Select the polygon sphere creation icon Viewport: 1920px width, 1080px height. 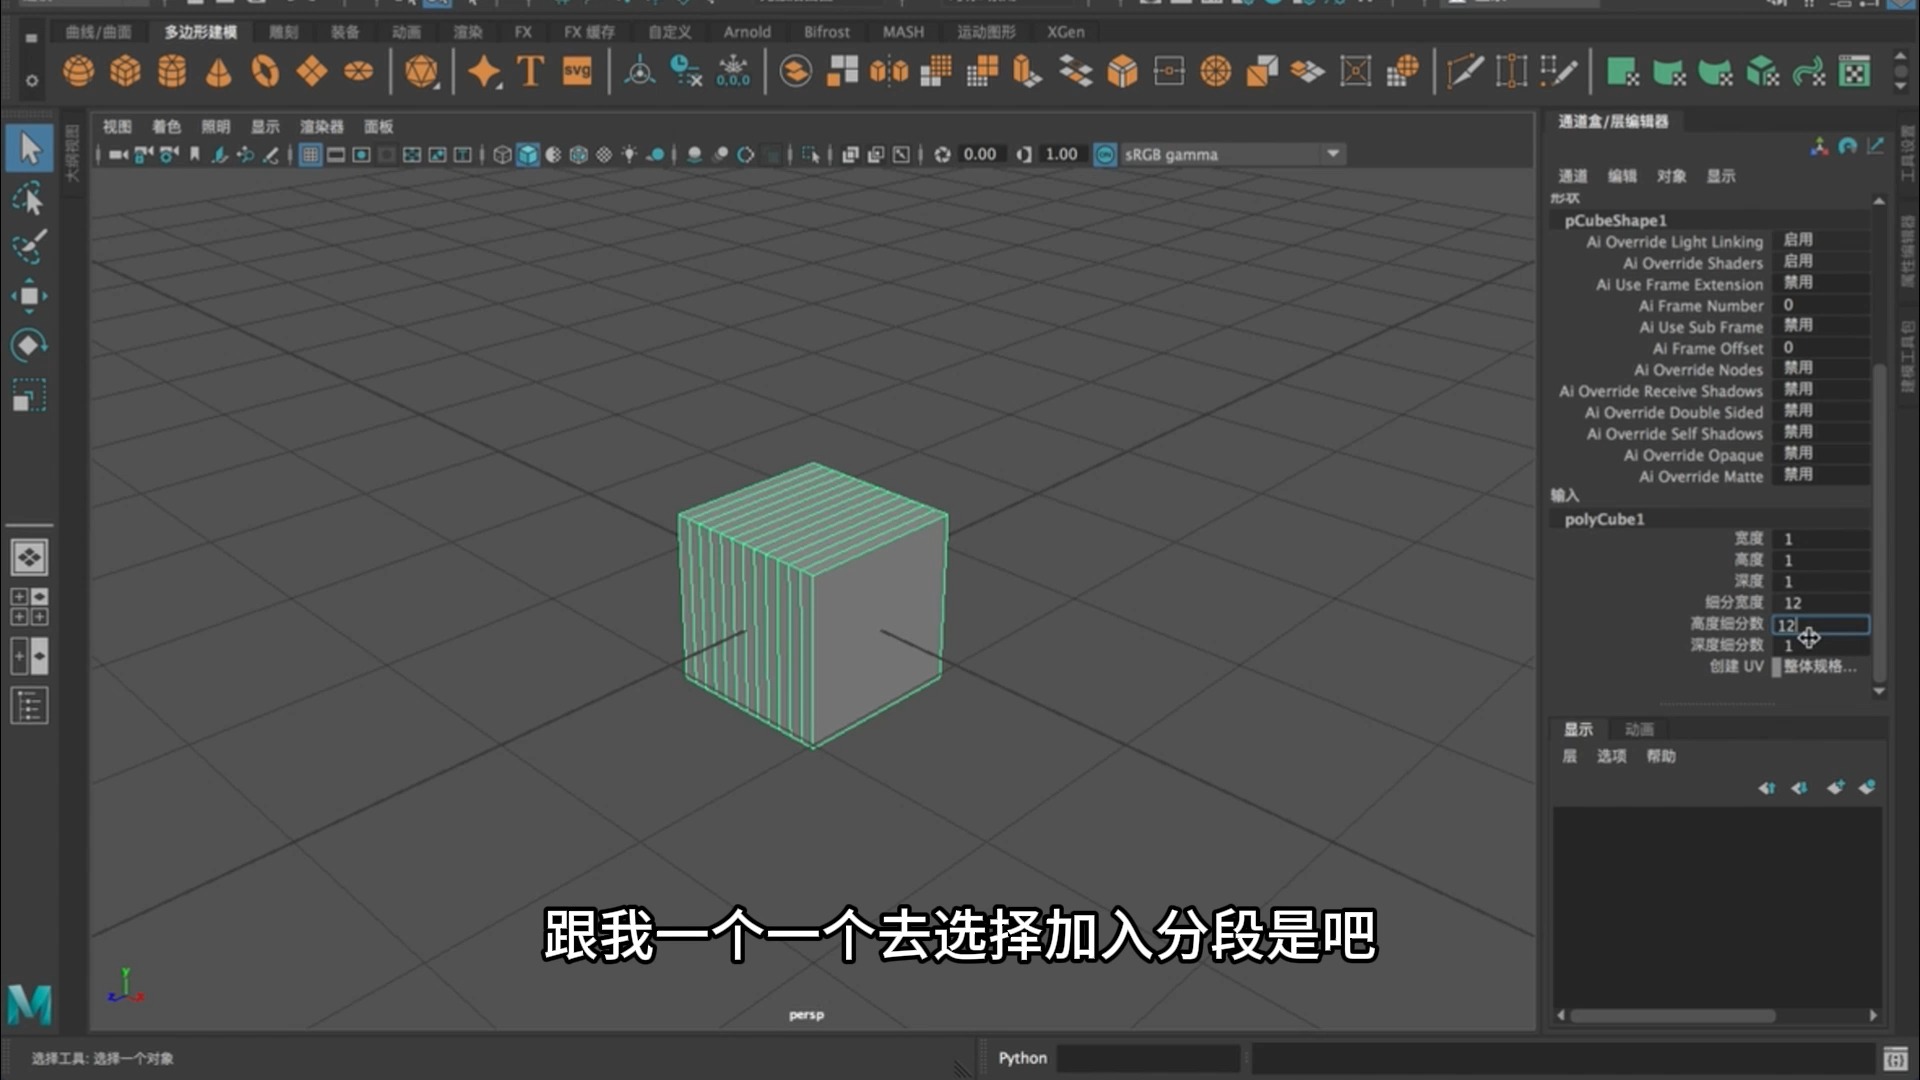79,71
